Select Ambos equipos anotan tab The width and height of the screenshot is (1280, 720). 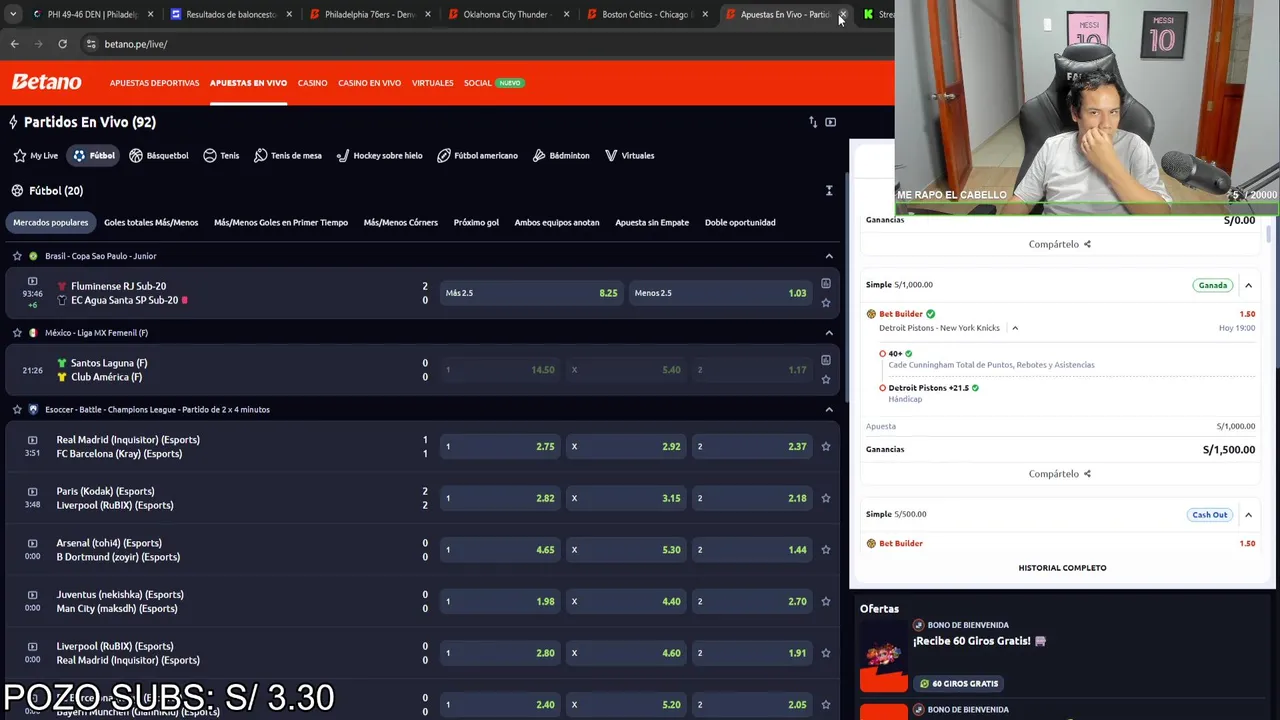557,222
